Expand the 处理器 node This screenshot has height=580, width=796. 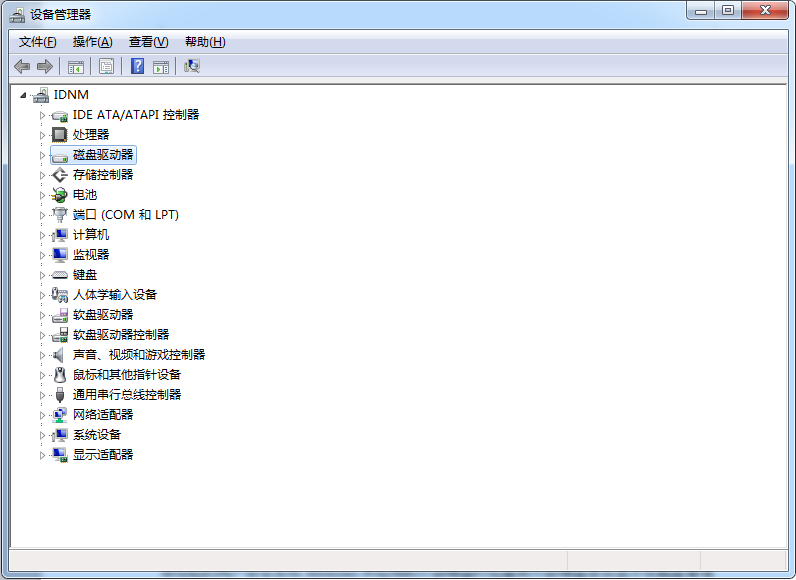(x=42, y=135)
